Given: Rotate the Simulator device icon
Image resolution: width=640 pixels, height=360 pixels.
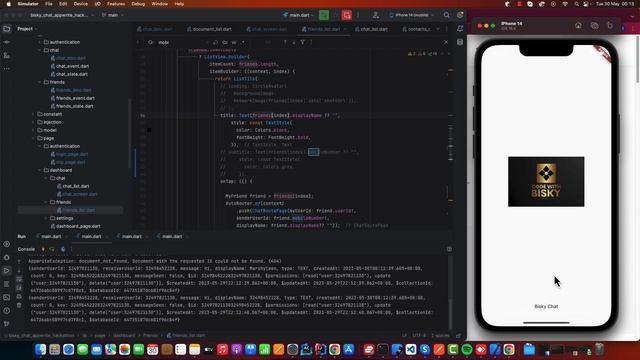Looking at the screenshot, I should [x=609, y=25].
